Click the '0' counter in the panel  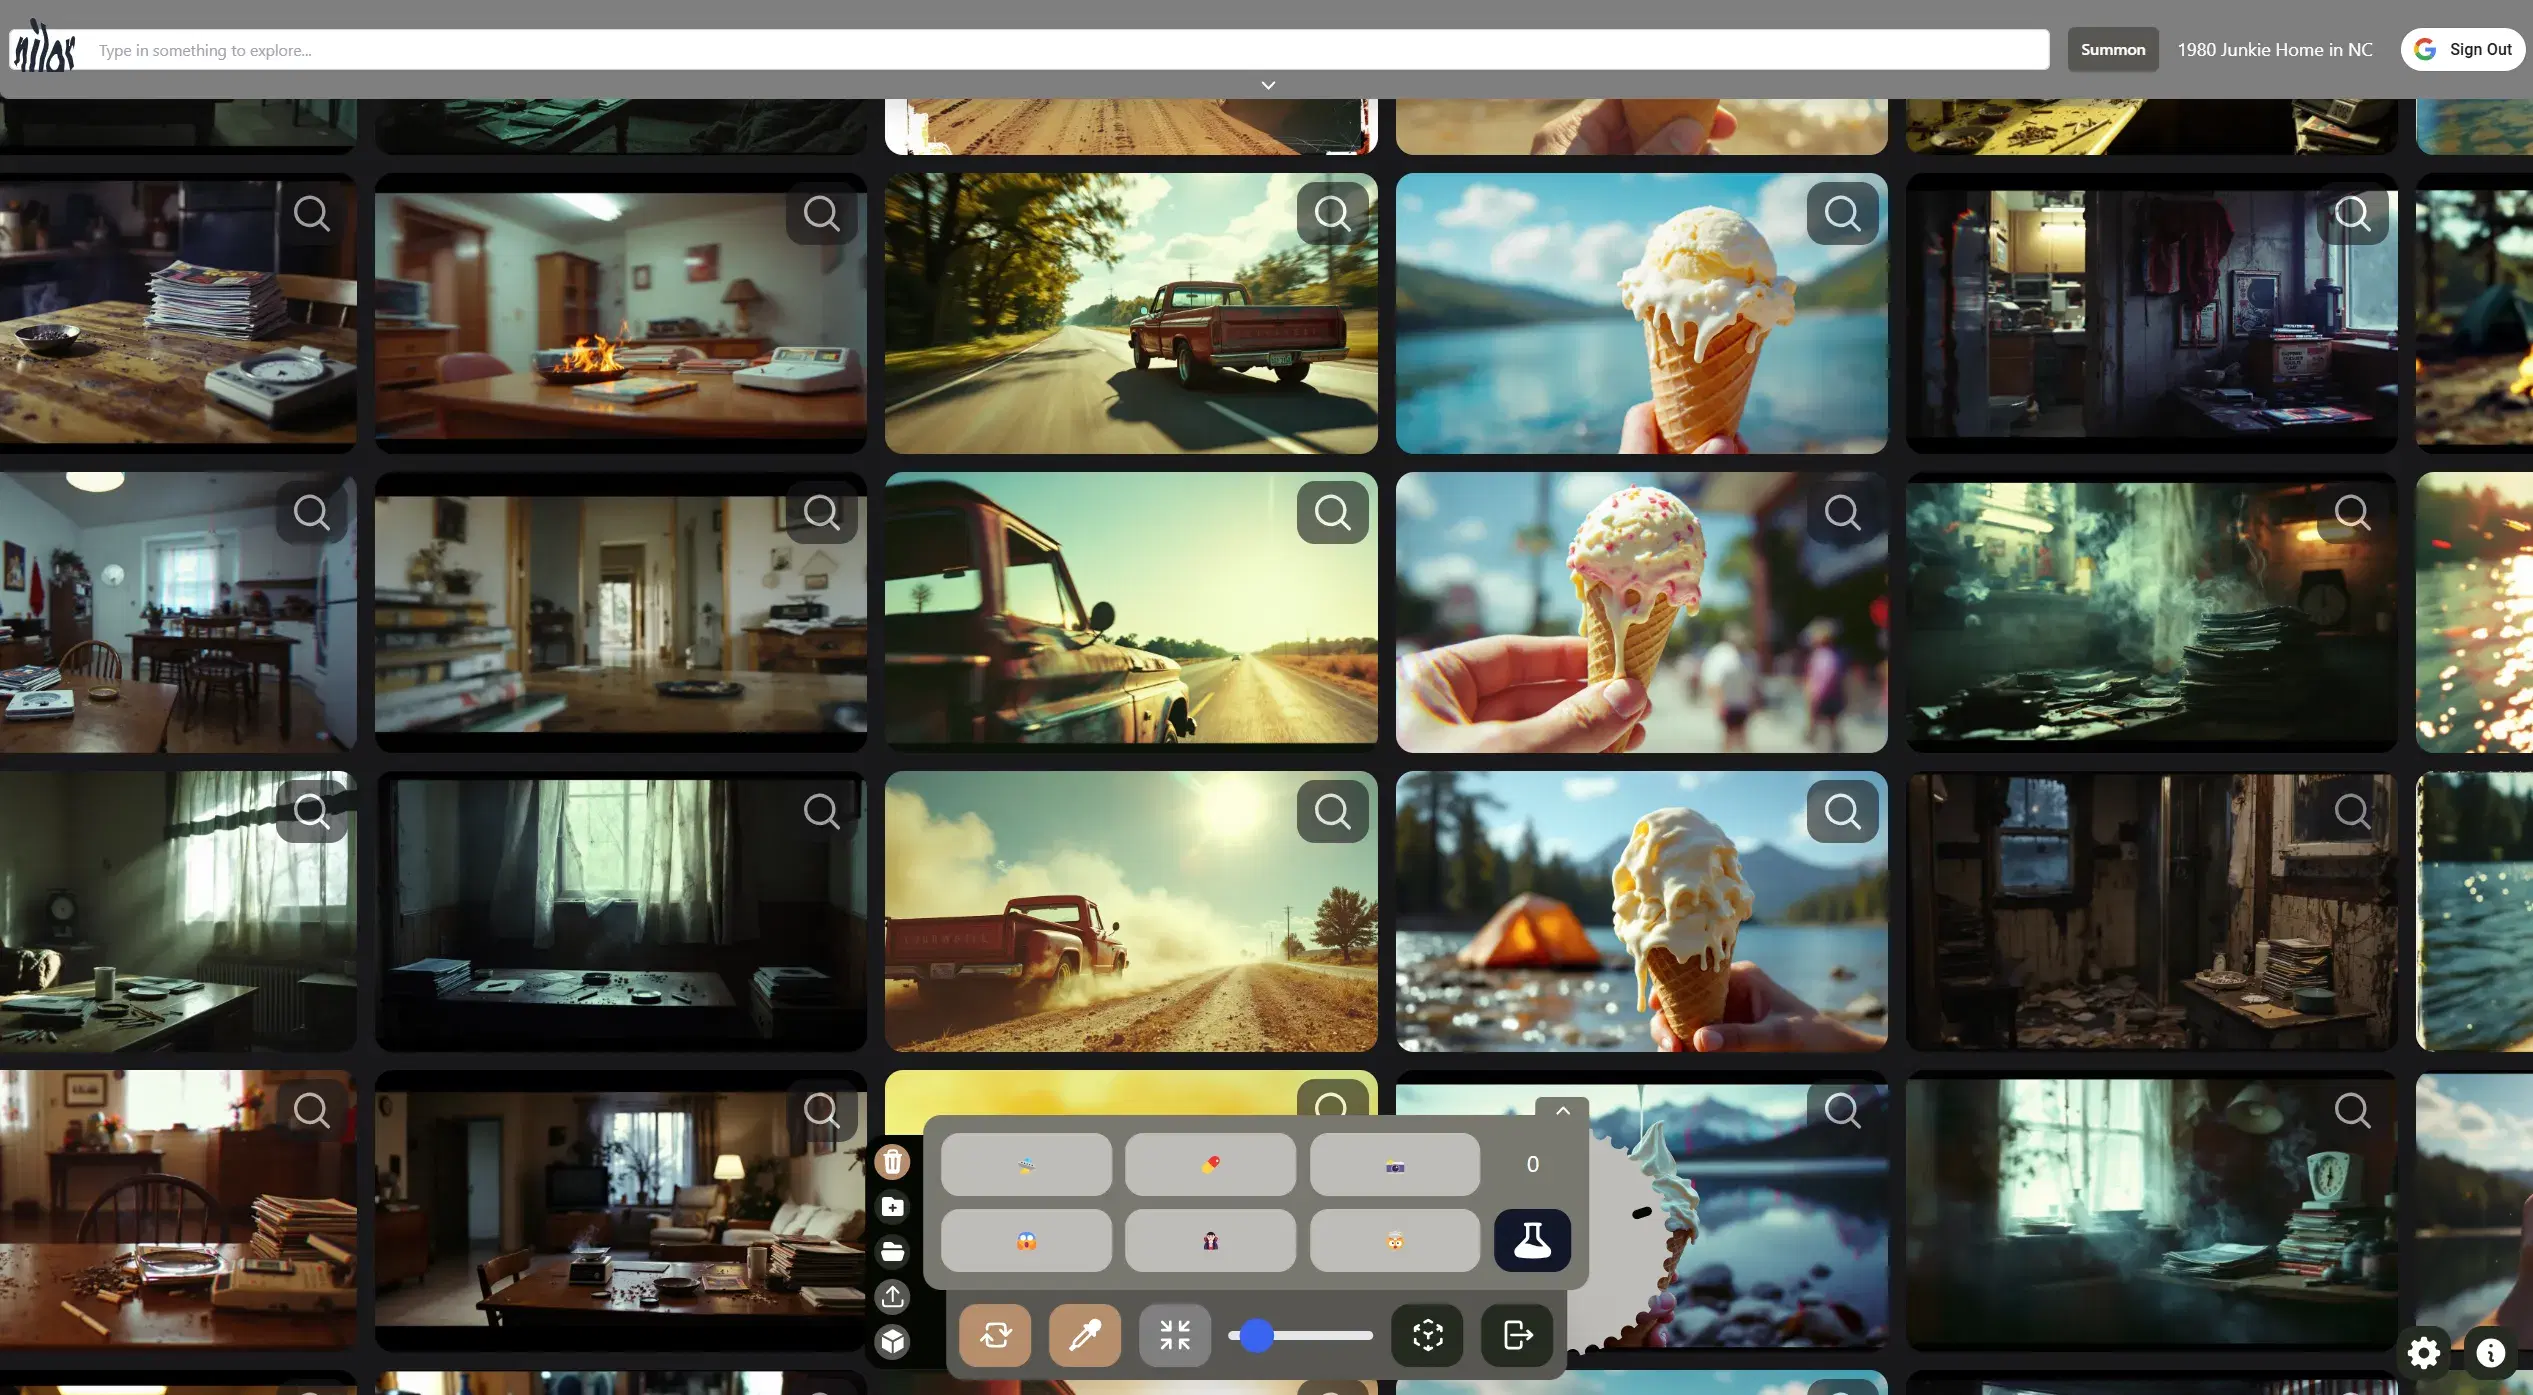click(x=1532, y=1164)
